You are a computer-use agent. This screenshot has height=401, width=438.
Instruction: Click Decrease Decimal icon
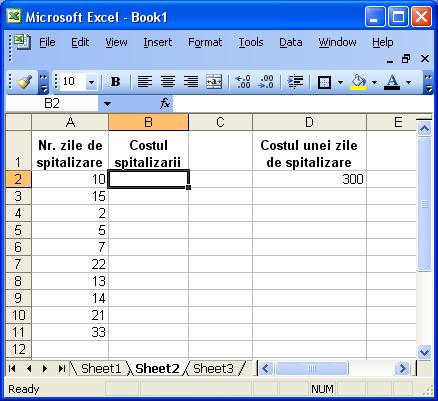coord(266,82)
